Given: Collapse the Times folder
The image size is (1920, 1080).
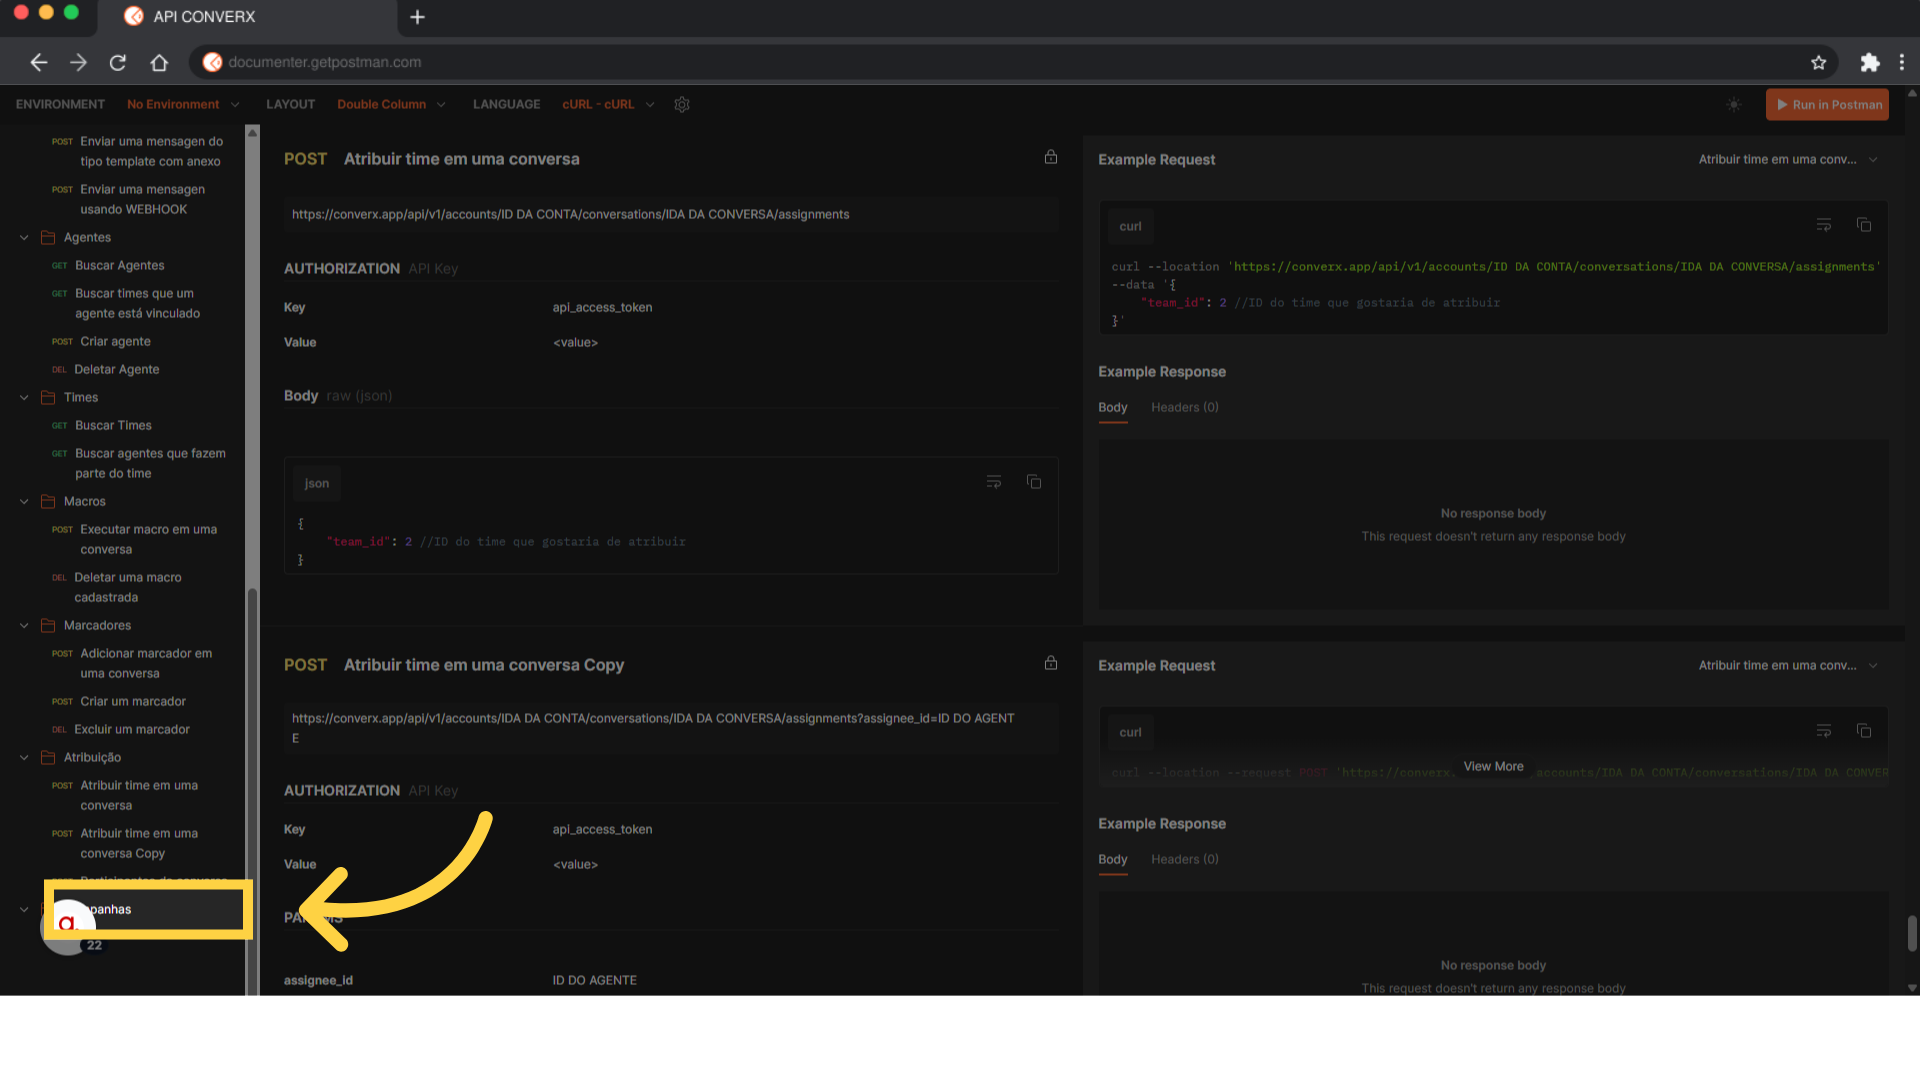Looking at the screenshot, I should tap(24, 397).
